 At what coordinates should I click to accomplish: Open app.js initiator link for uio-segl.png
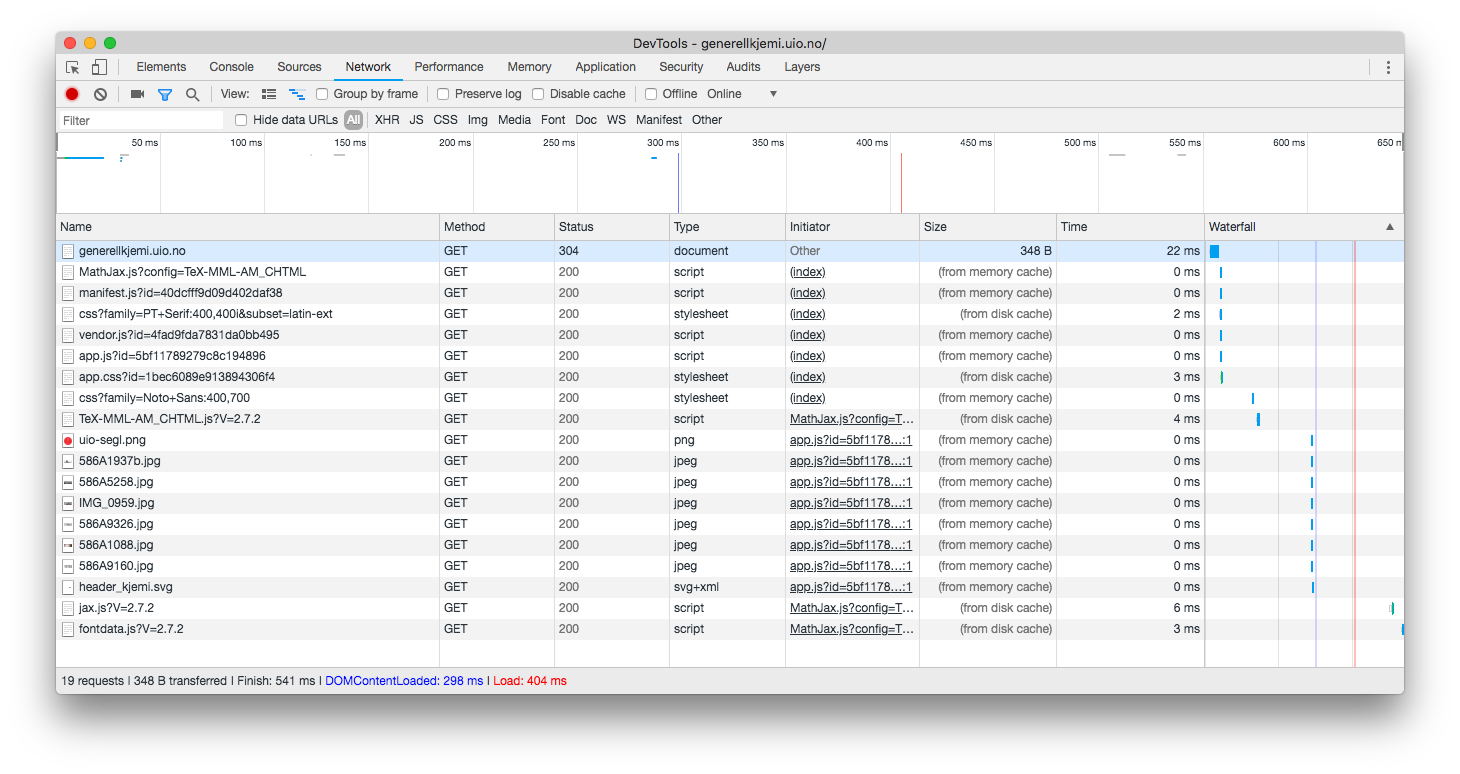(851, 440)
